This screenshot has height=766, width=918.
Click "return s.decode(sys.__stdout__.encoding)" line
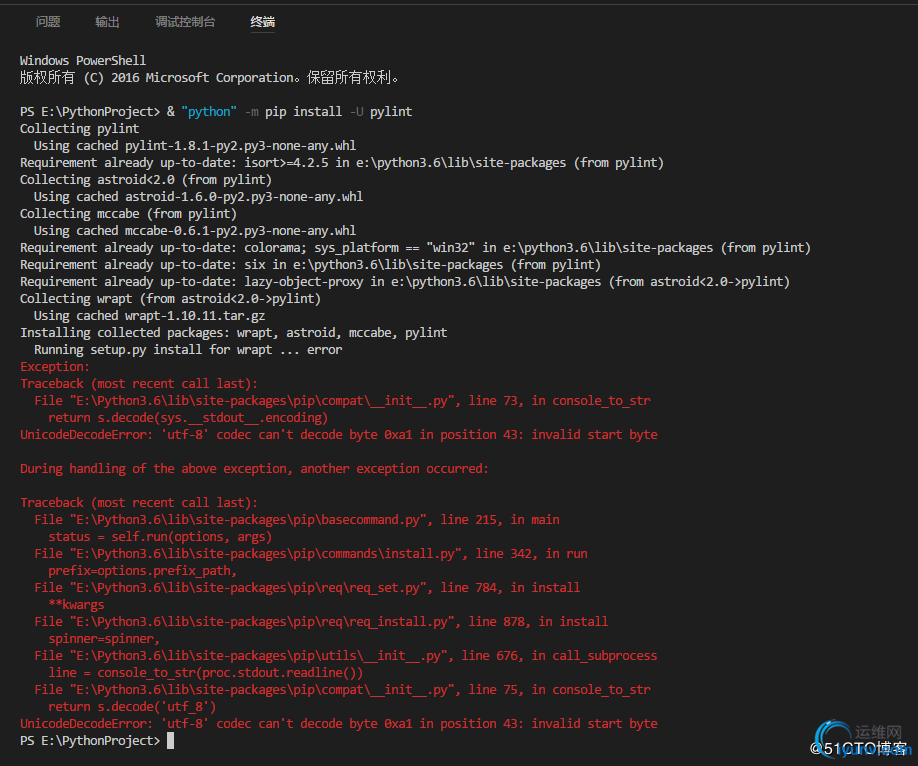188,417
